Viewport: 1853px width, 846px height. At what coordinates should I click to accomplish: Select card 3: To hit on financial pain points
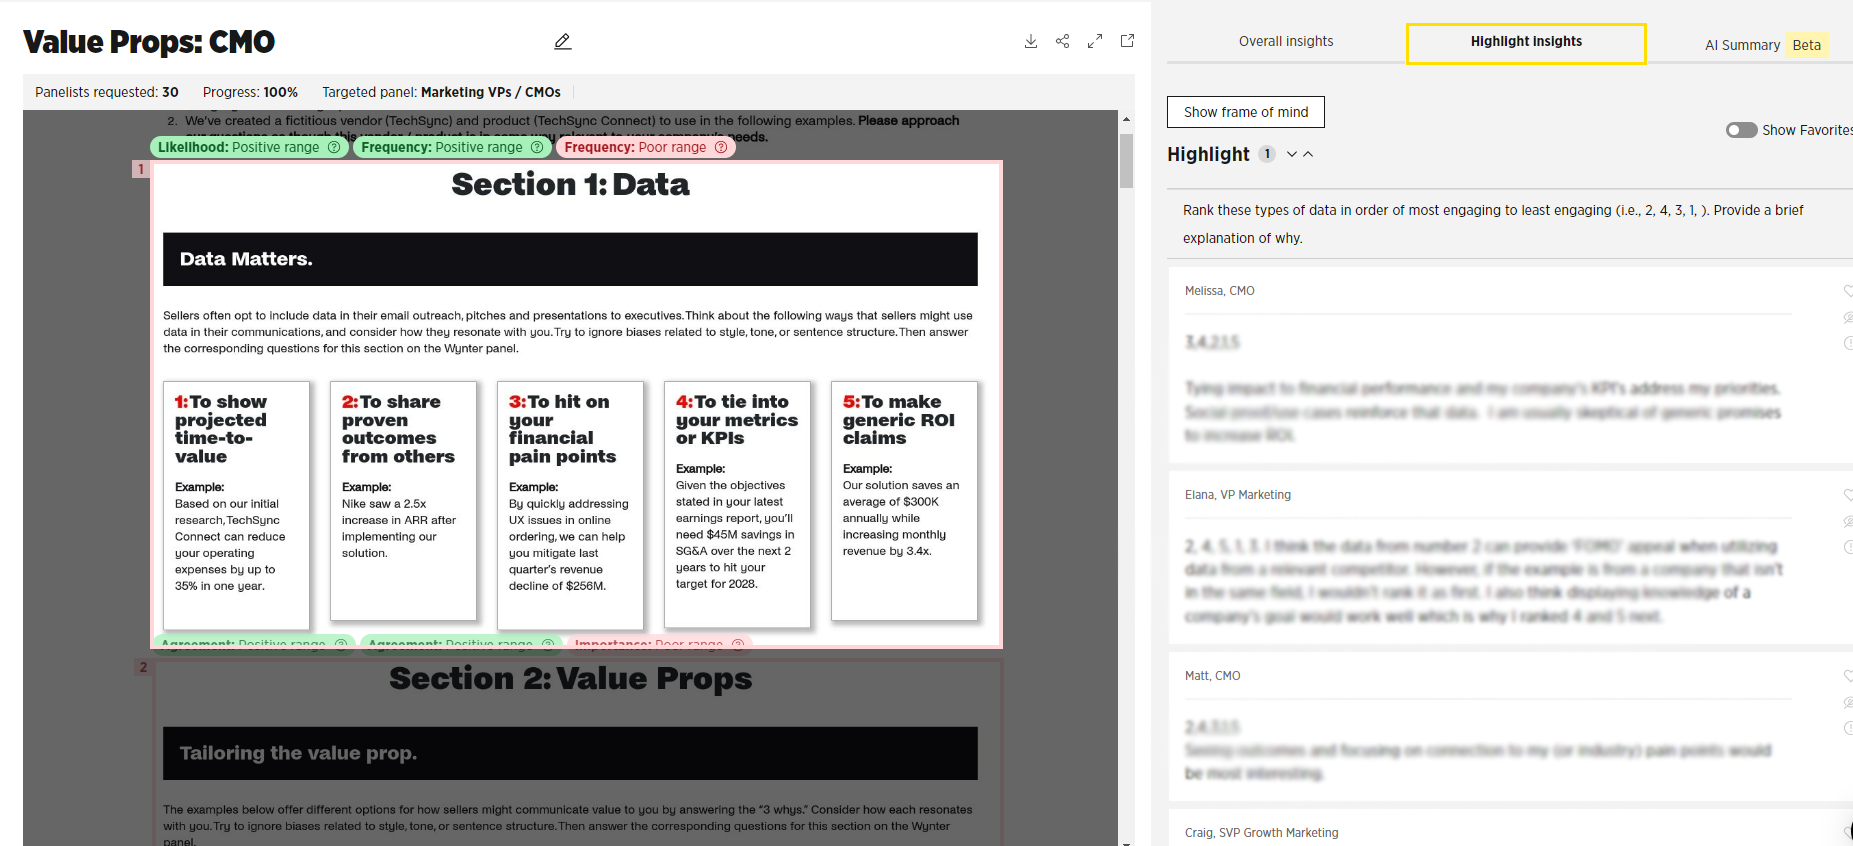coord(570,504)
